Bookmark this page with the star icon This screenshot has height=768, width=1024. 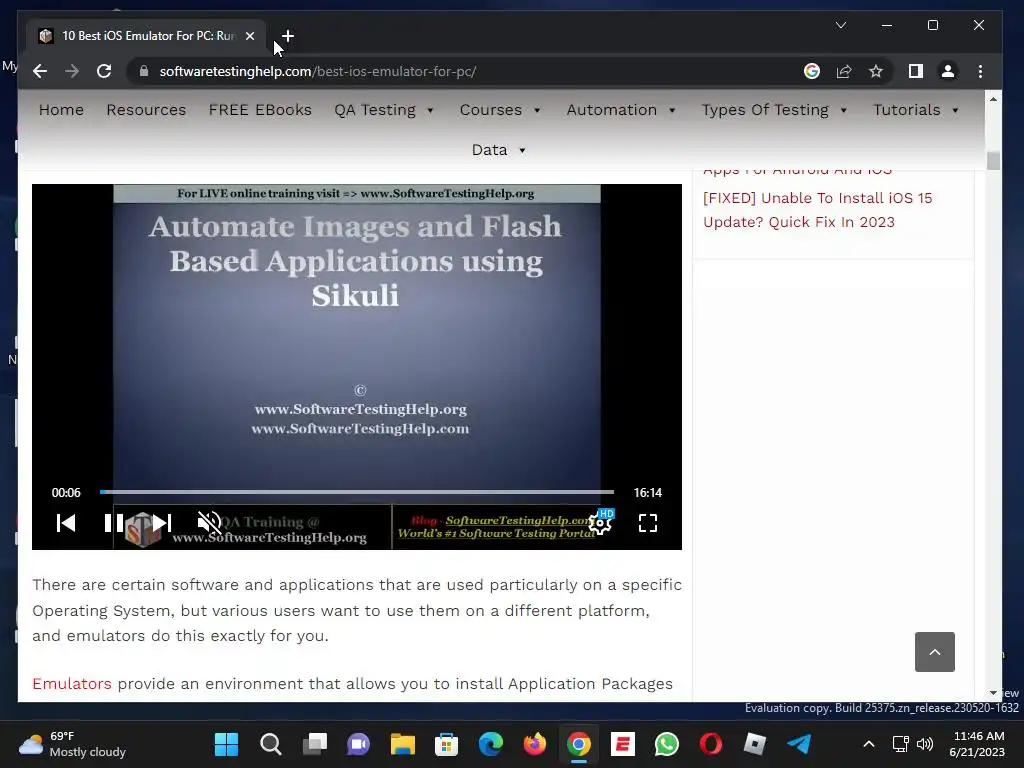click(876, 71)
